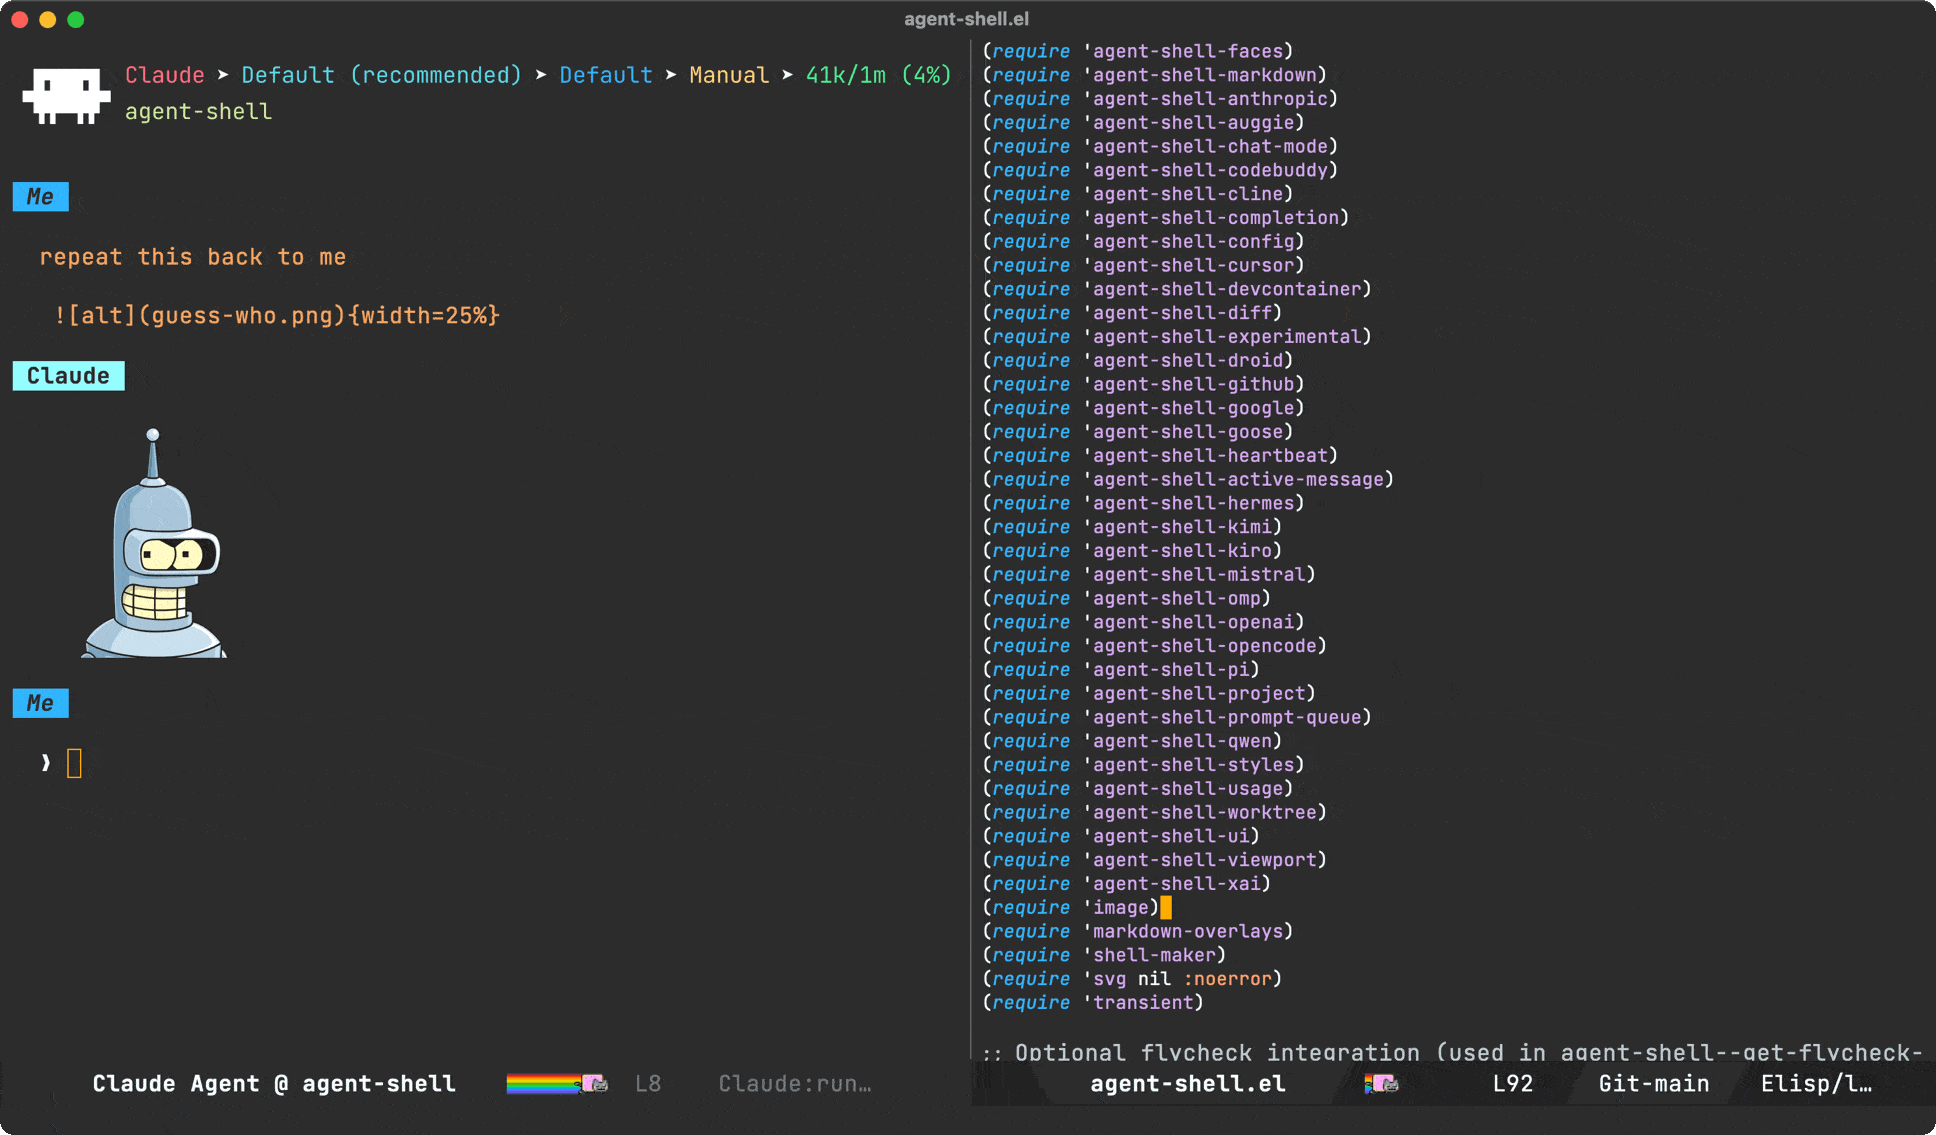Click the line (require 'agent-shell-kiro)
The image size is (1936, 1135).
click(x=1132, y=551)
